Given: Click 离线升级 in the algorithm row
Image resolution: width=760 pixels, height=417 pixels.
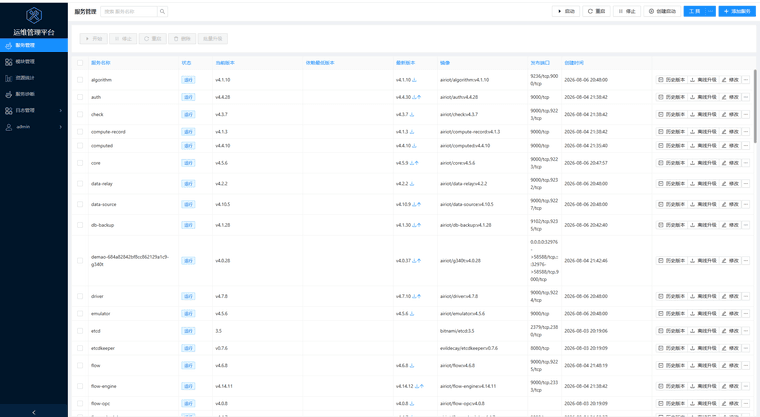Looking at the screenshot, I should click(x=703, y=80).
